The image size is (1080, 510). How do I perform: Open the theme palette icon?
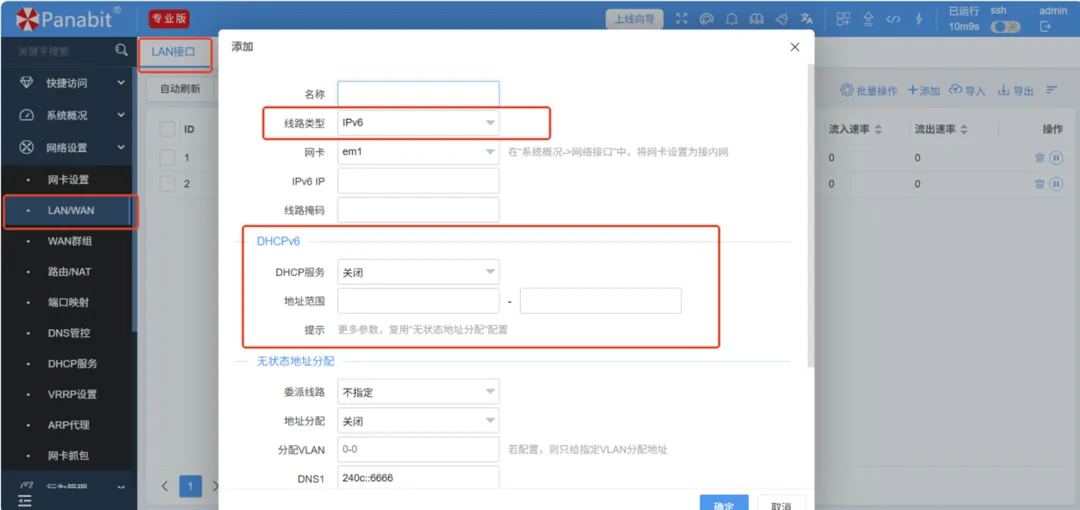pos(707,19)
